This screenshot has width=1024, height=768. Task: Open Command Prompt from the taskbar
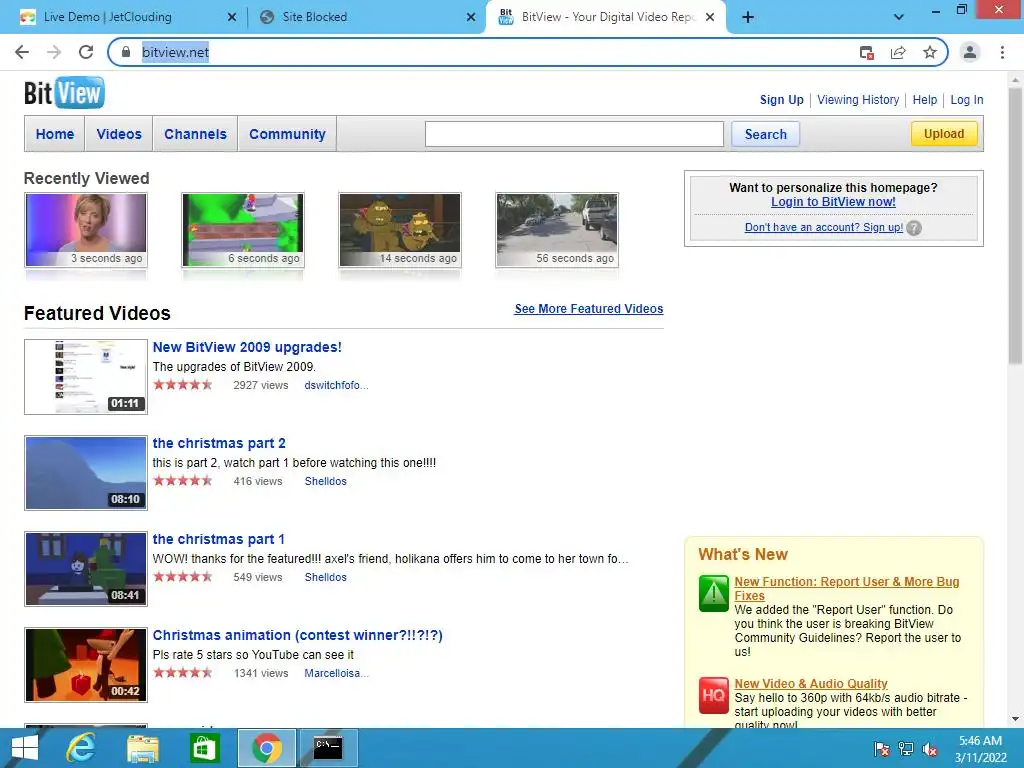tap(328, 748)
